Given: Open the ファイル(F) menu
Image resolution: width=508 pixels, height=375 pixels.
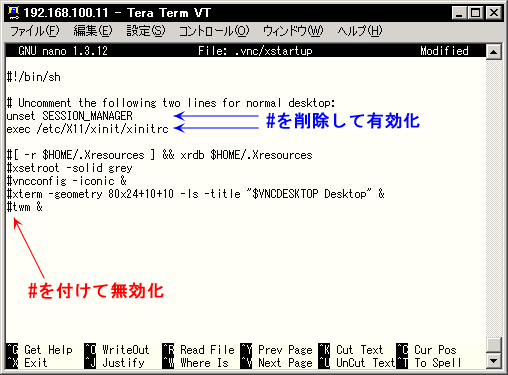Looking at the screenshot, I should 35,31.
